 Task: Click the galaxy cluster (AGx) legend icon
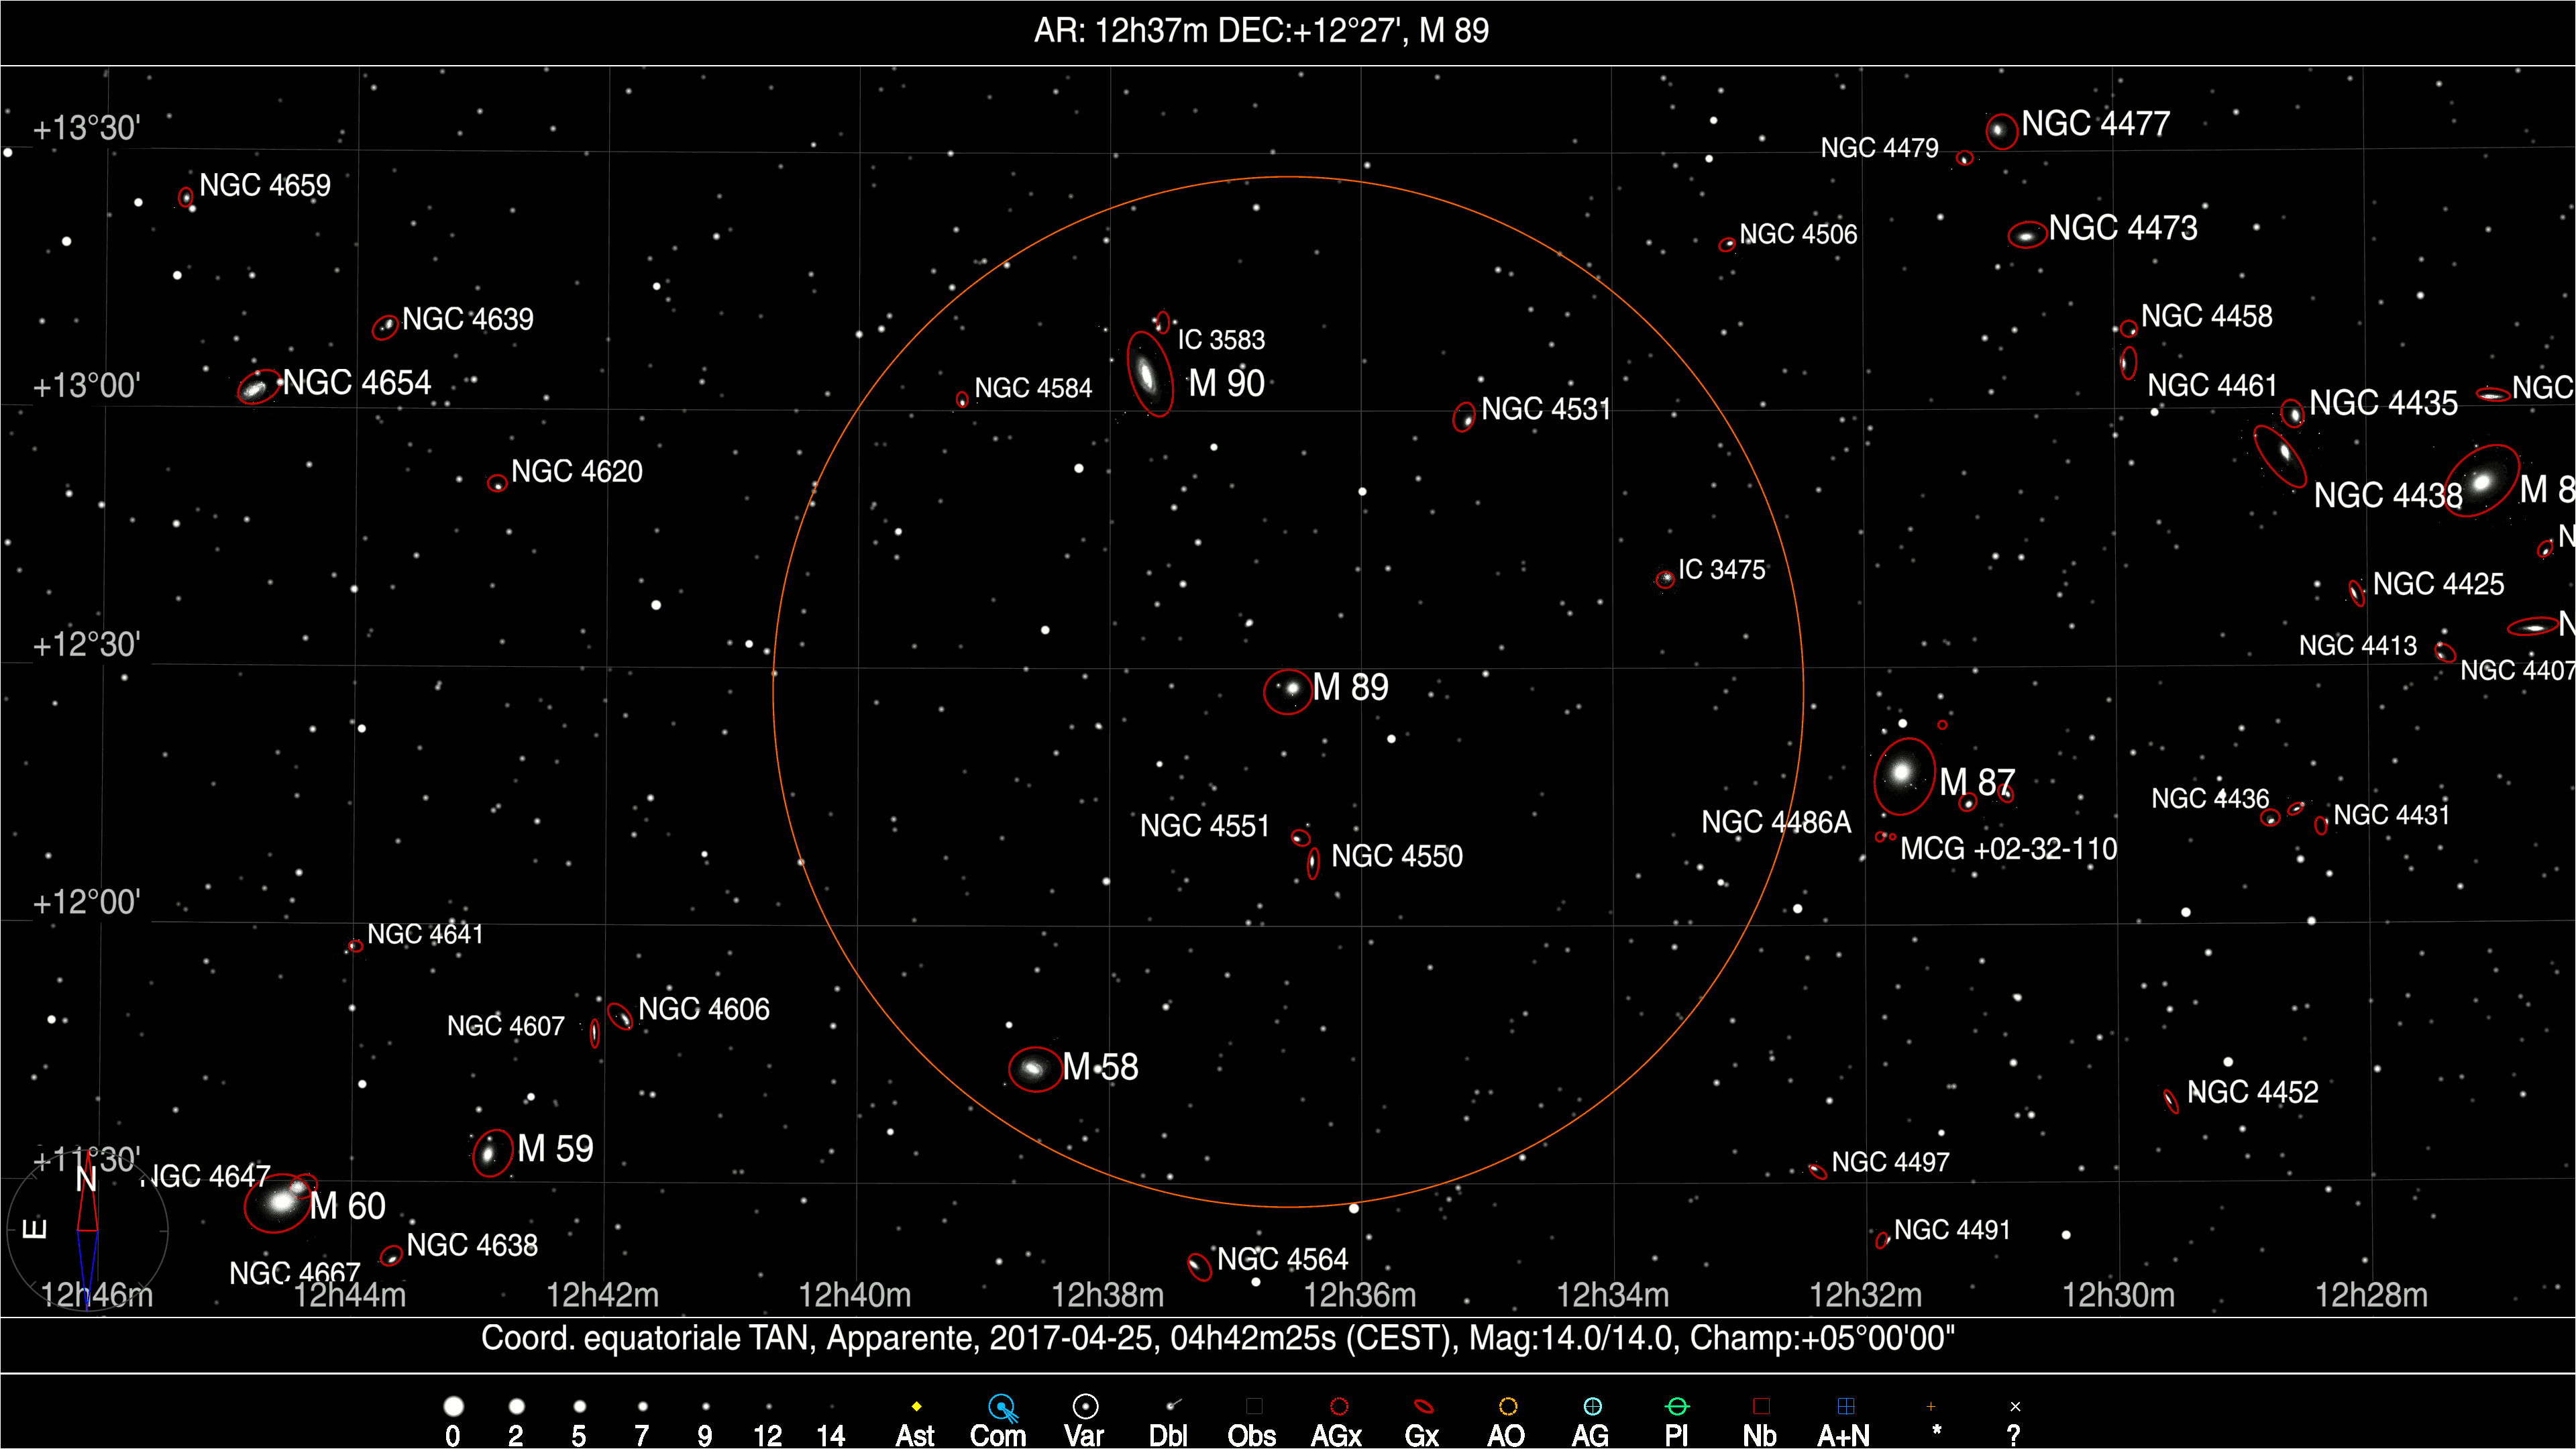point(1339,1407)
